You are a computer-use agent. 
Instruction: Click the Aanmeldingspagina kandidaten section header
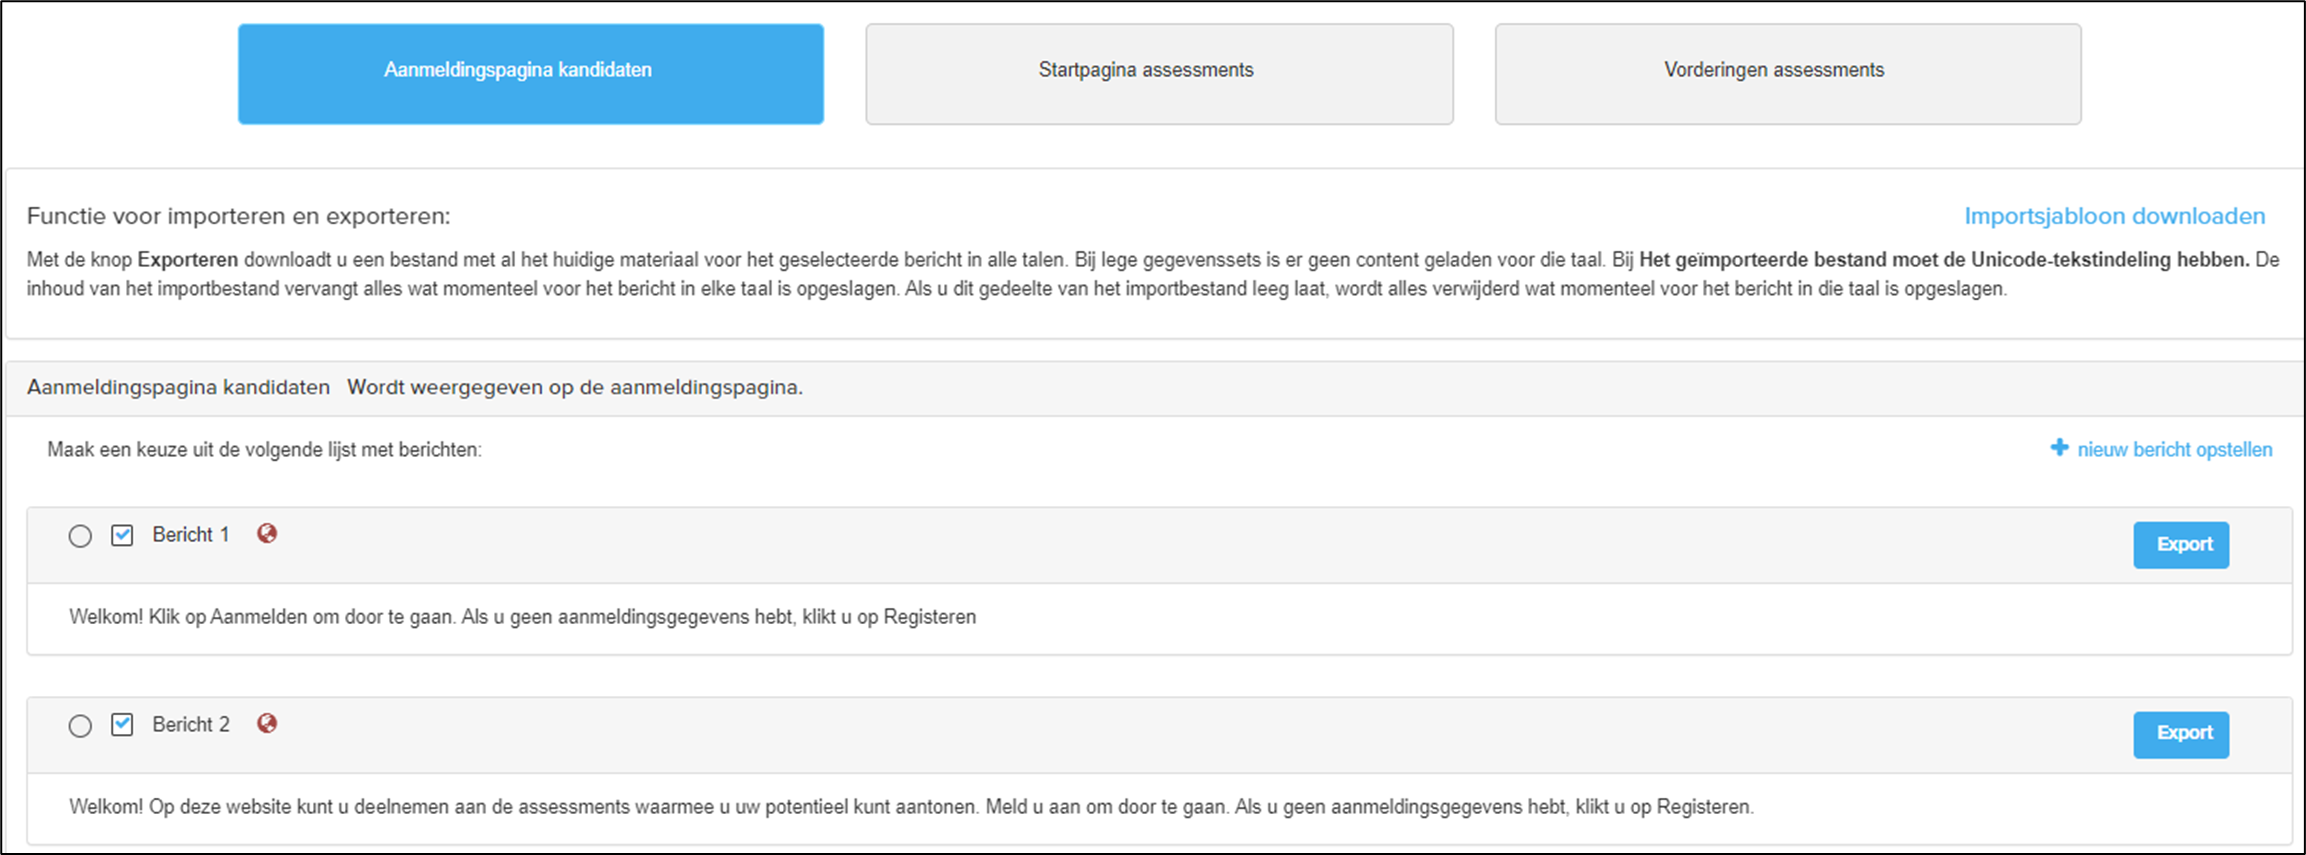point(178,387)
